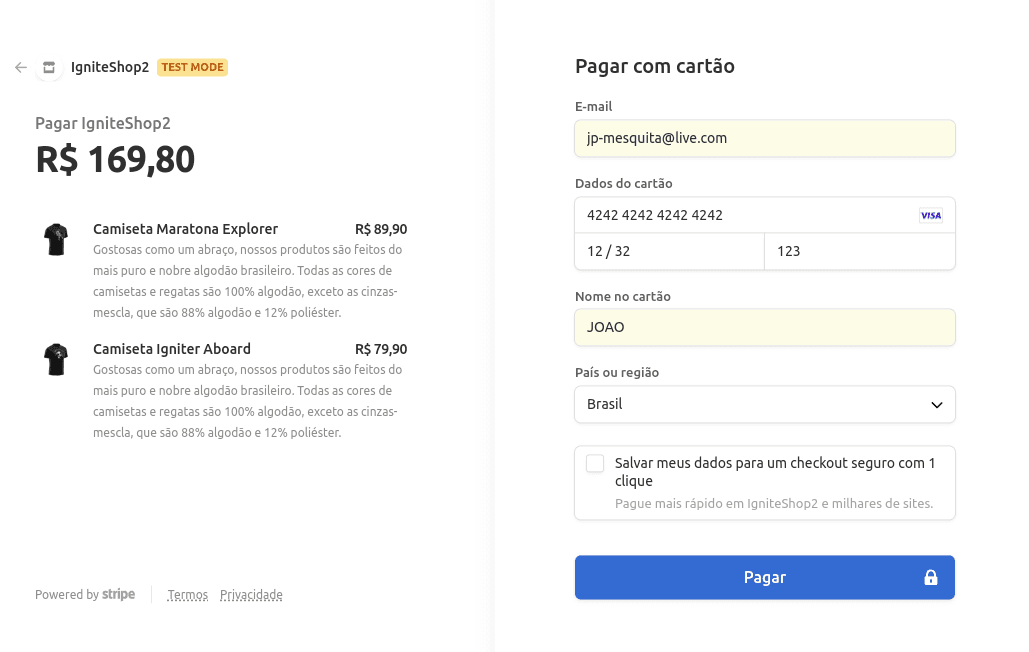Enable save my data for 1-click checkout

coord(595,464)
